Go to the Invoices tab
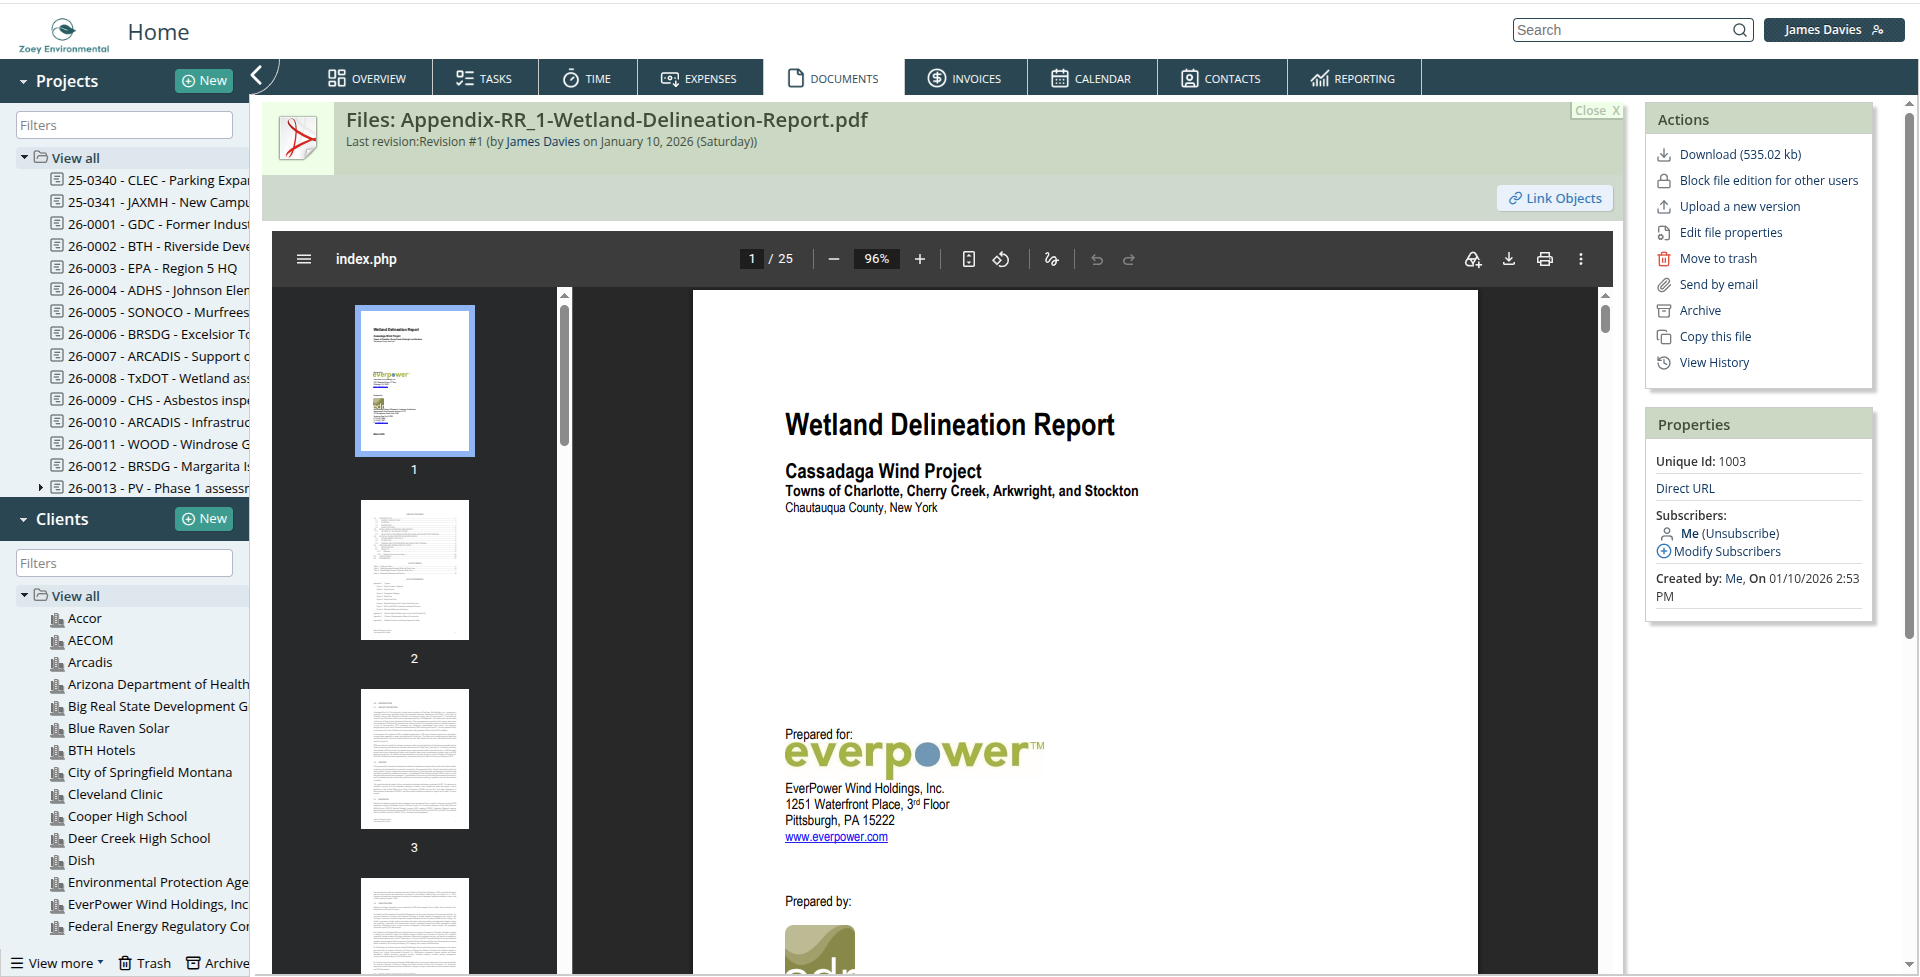Image resolution: width=1920 pixels, height=977 pixels. 965,78
